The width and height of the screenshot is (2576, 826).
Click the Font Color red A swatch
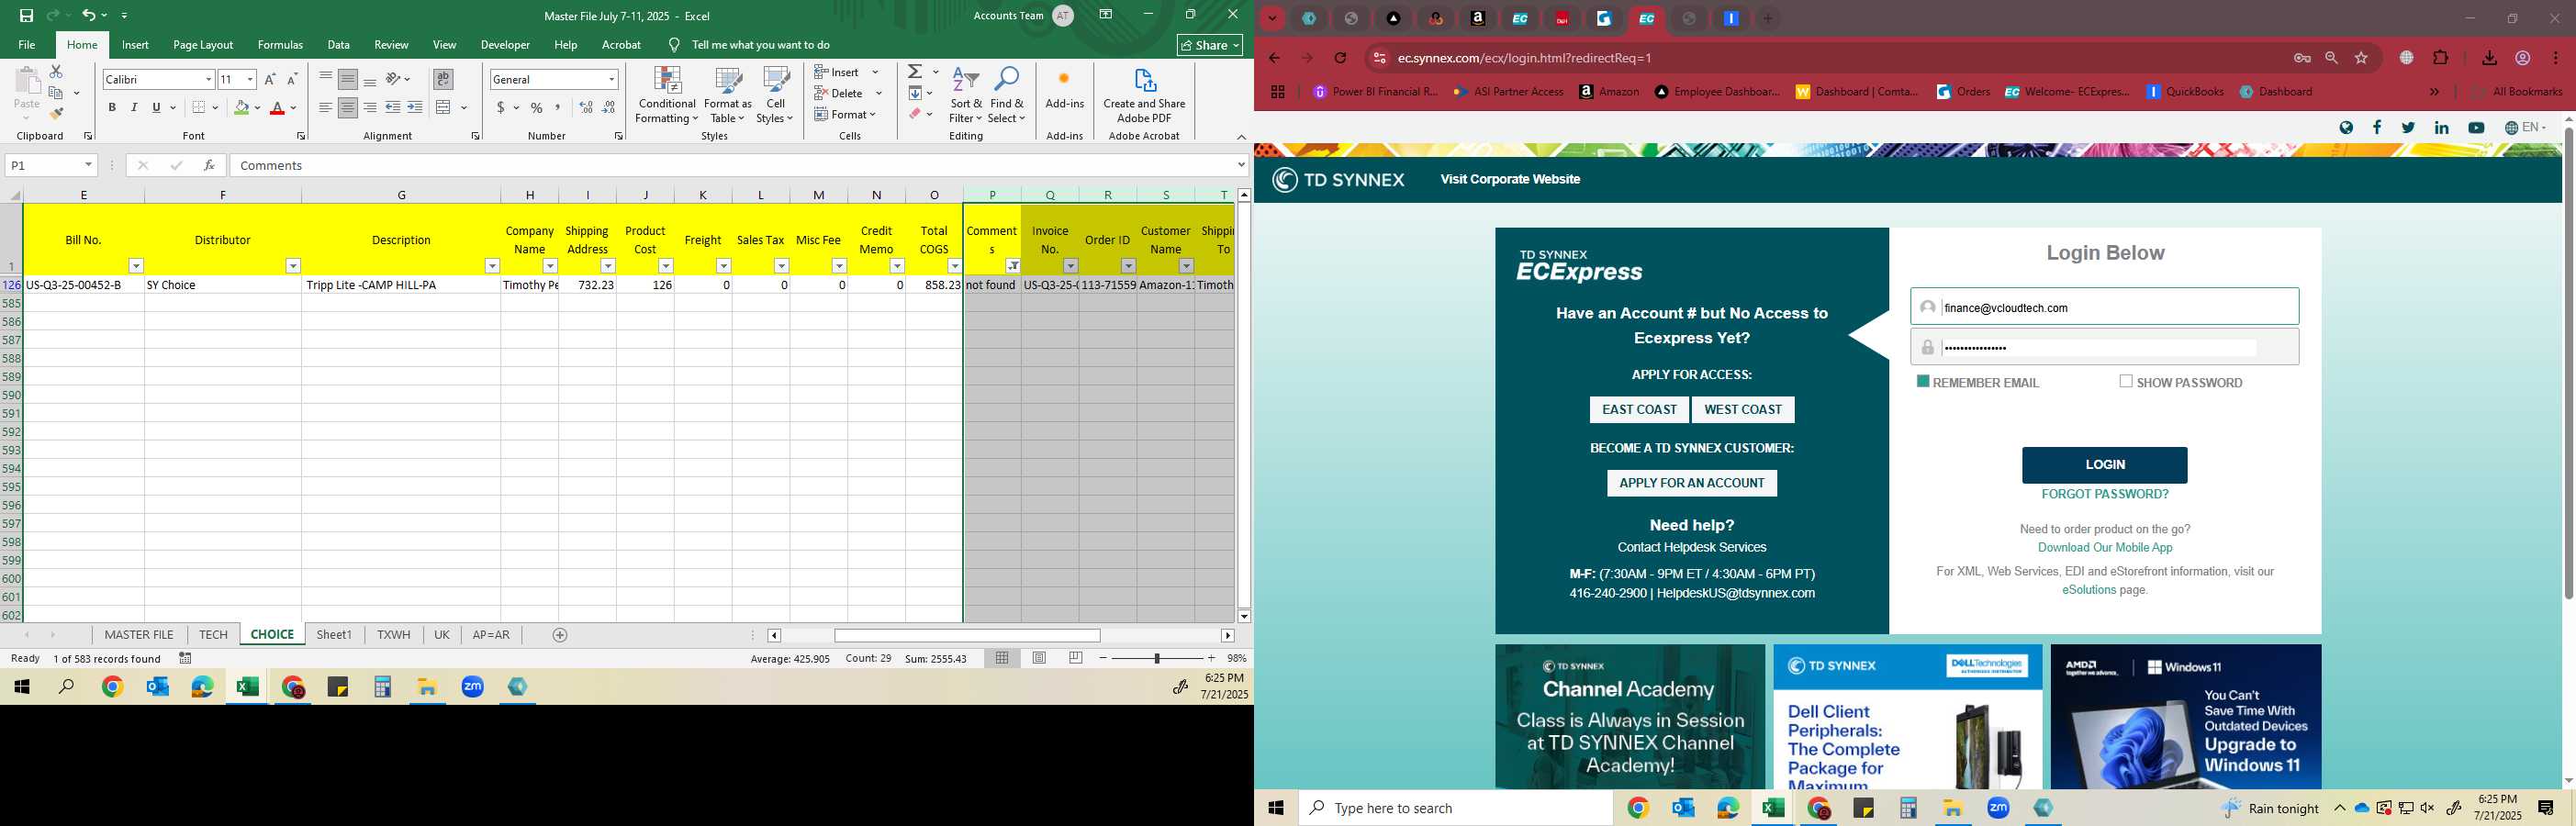pyautogui.click(x=278, y=108)
